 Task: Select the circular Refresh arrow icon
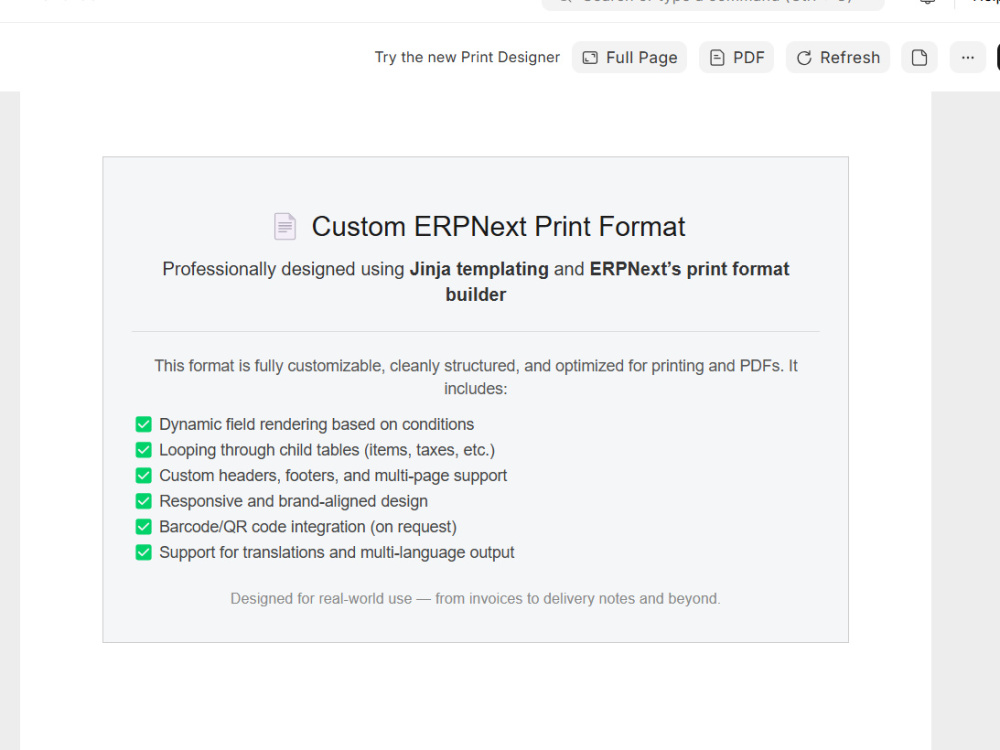click(804, 57)
